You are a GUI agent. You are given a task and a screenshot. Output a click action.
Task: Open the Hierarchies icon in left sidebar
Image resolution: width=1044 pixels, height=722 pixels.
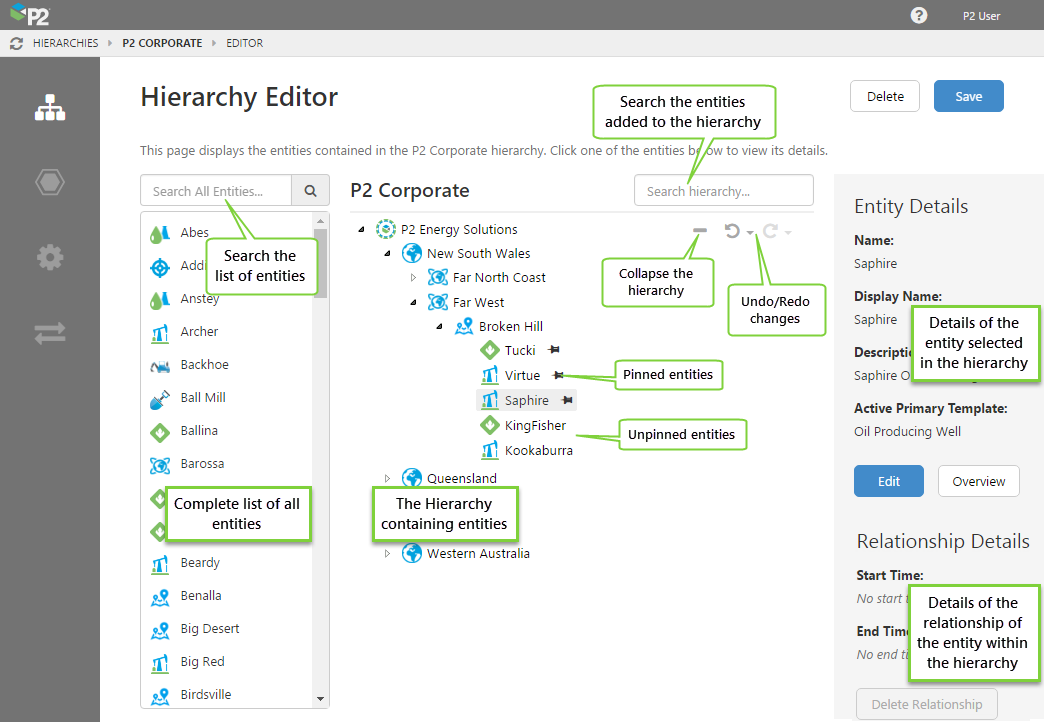tap(50, 108)
